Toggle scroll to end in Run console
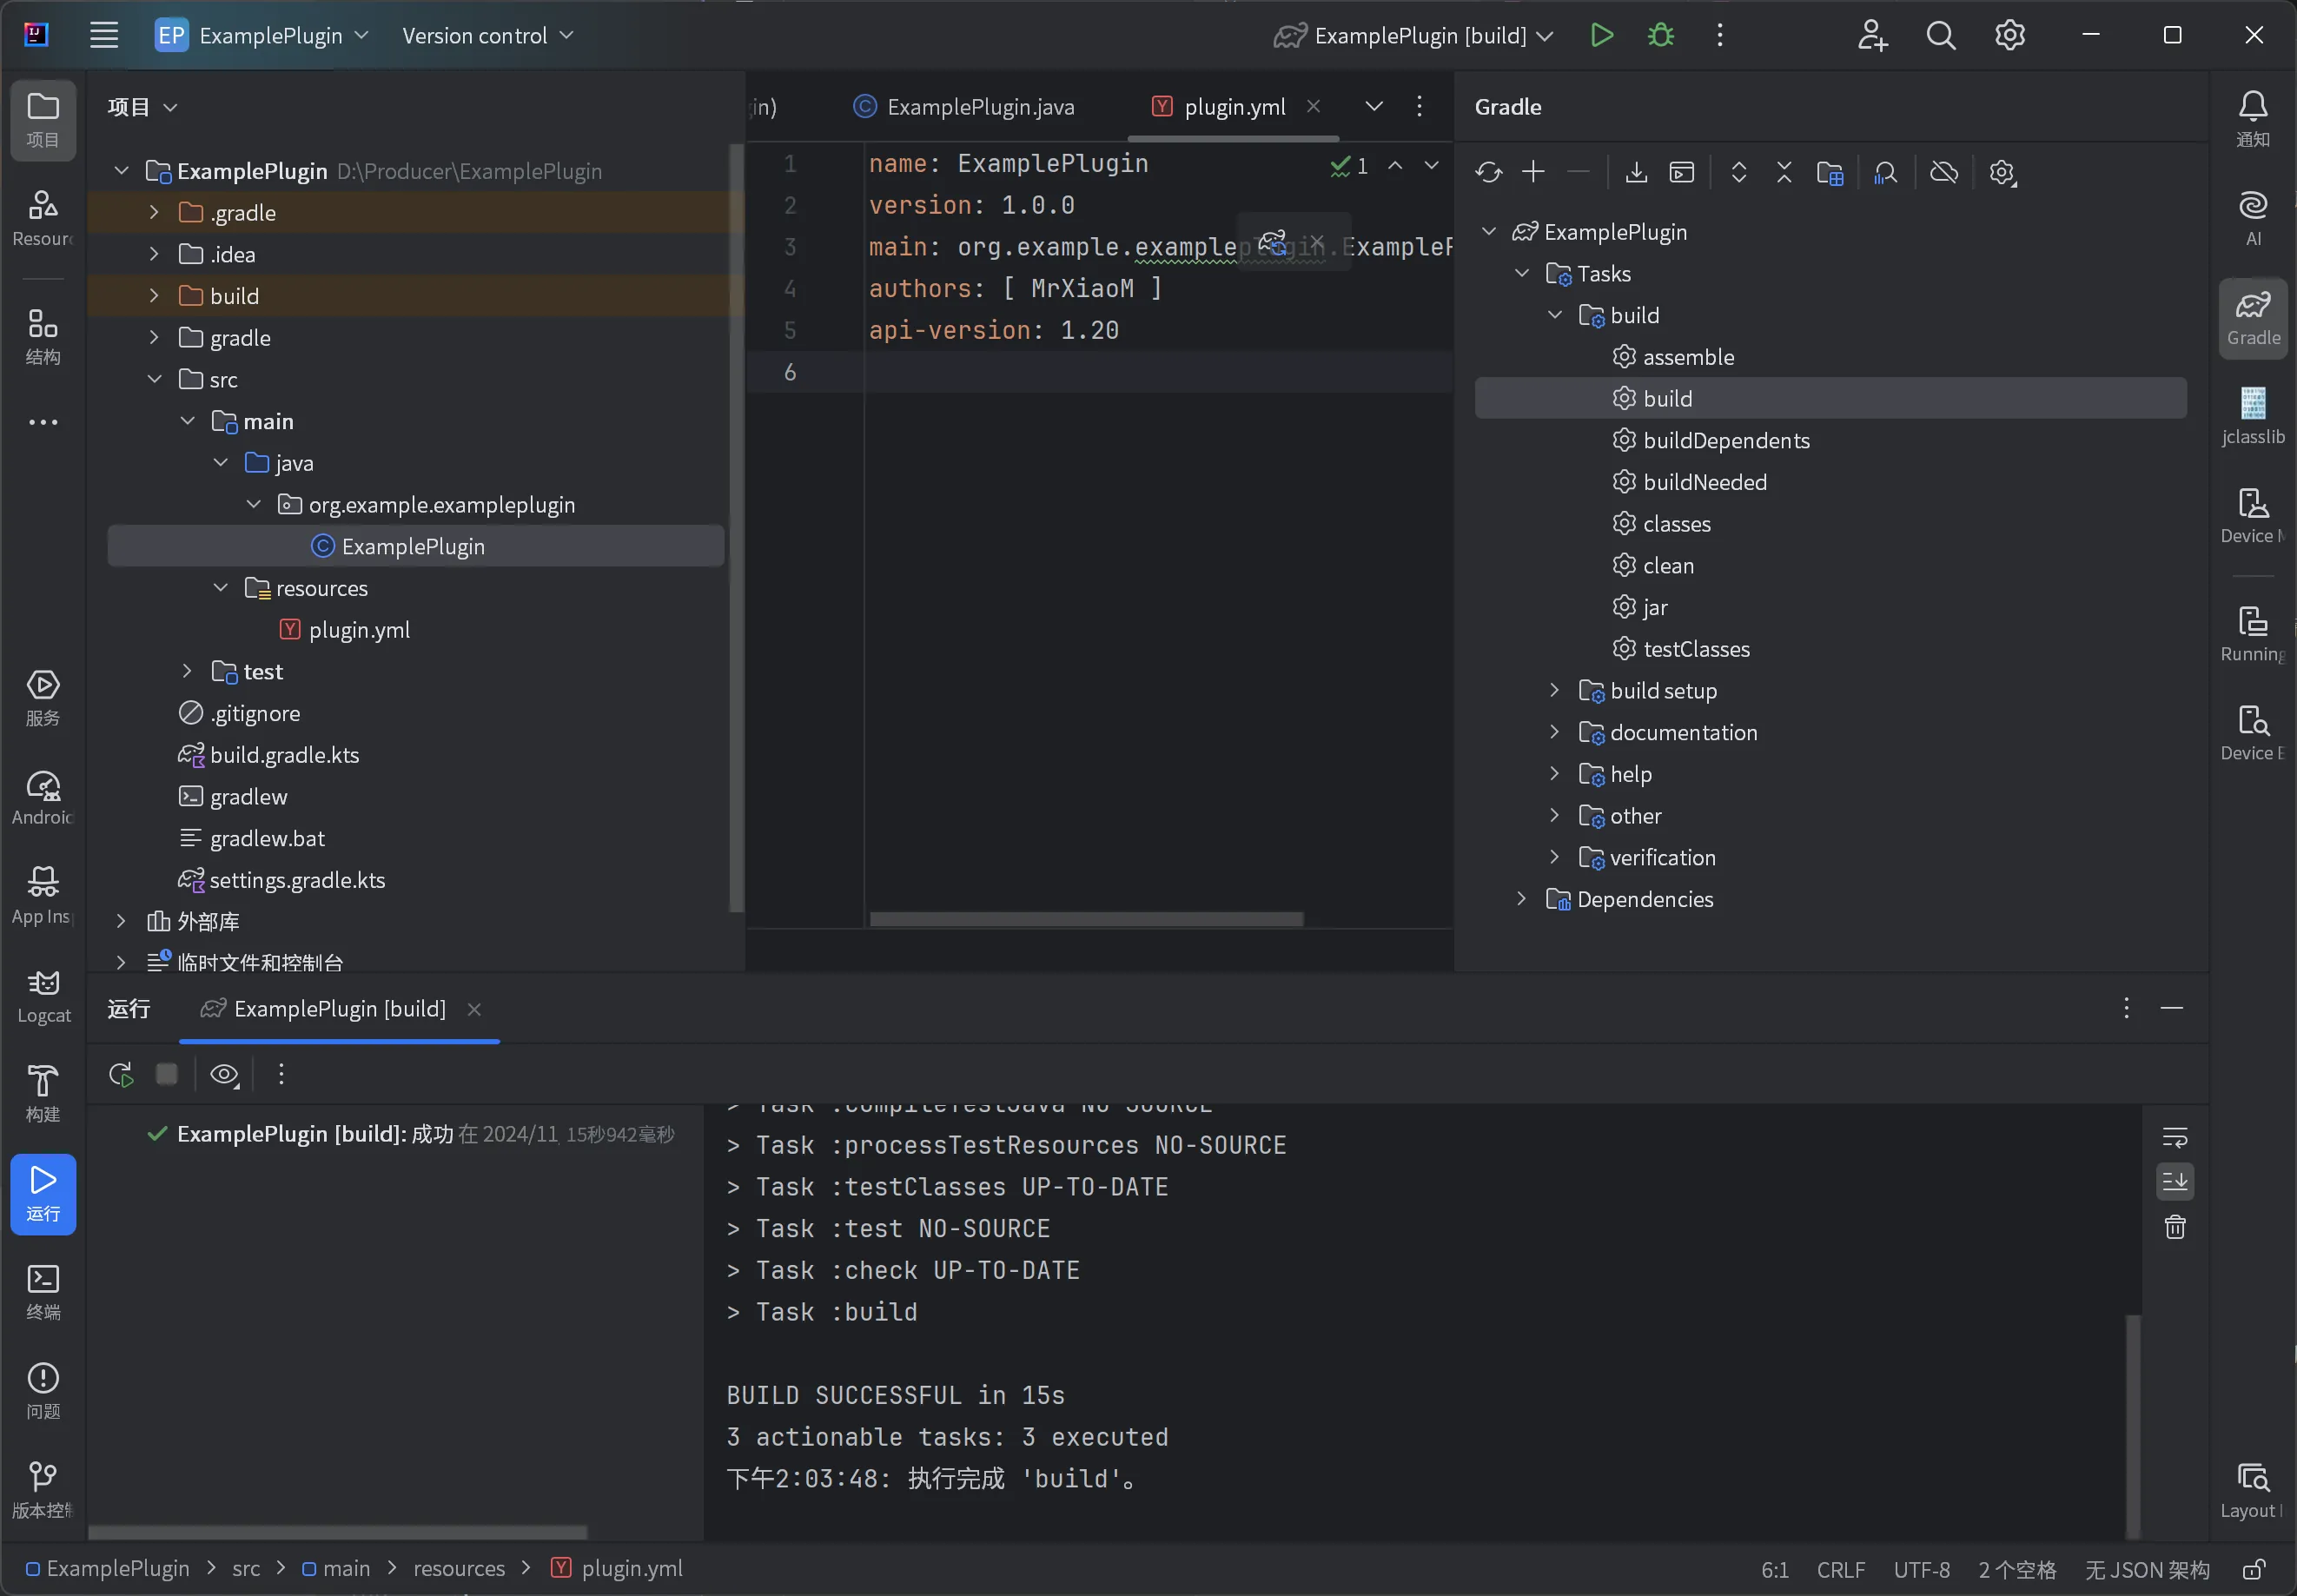The height and width of the screenshot is (1596, 2297). (x=2175, y=1181)
